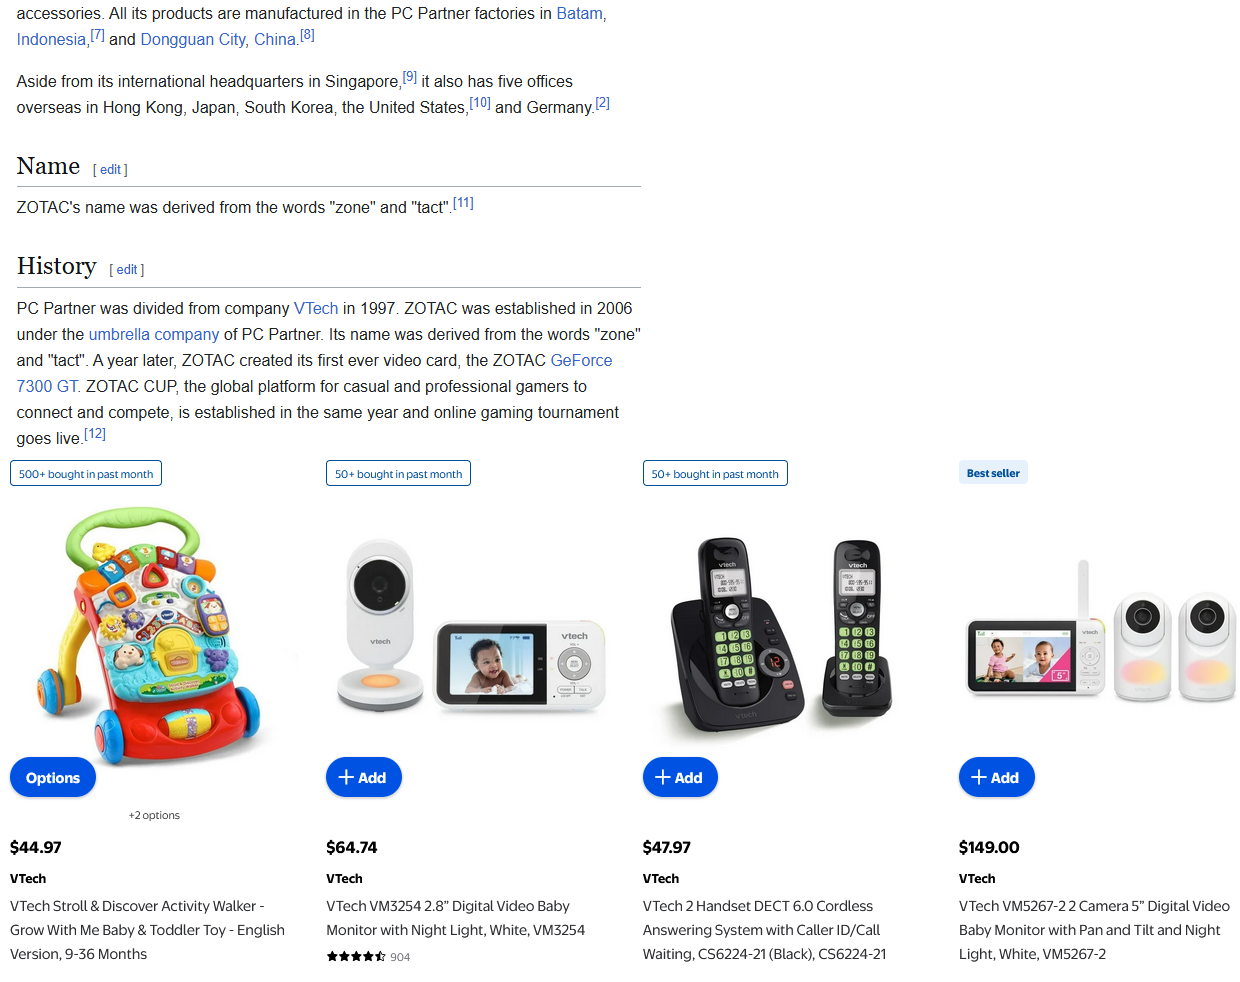Open citation reference 12

coord(95,434)
